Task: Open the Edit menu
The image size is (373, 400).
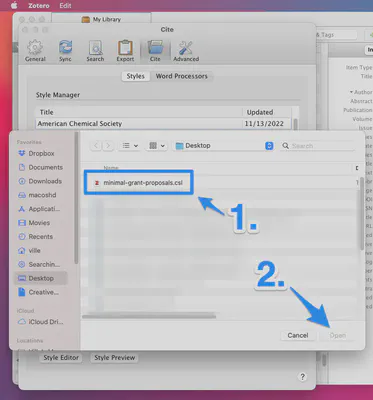Action: [65, 6]
